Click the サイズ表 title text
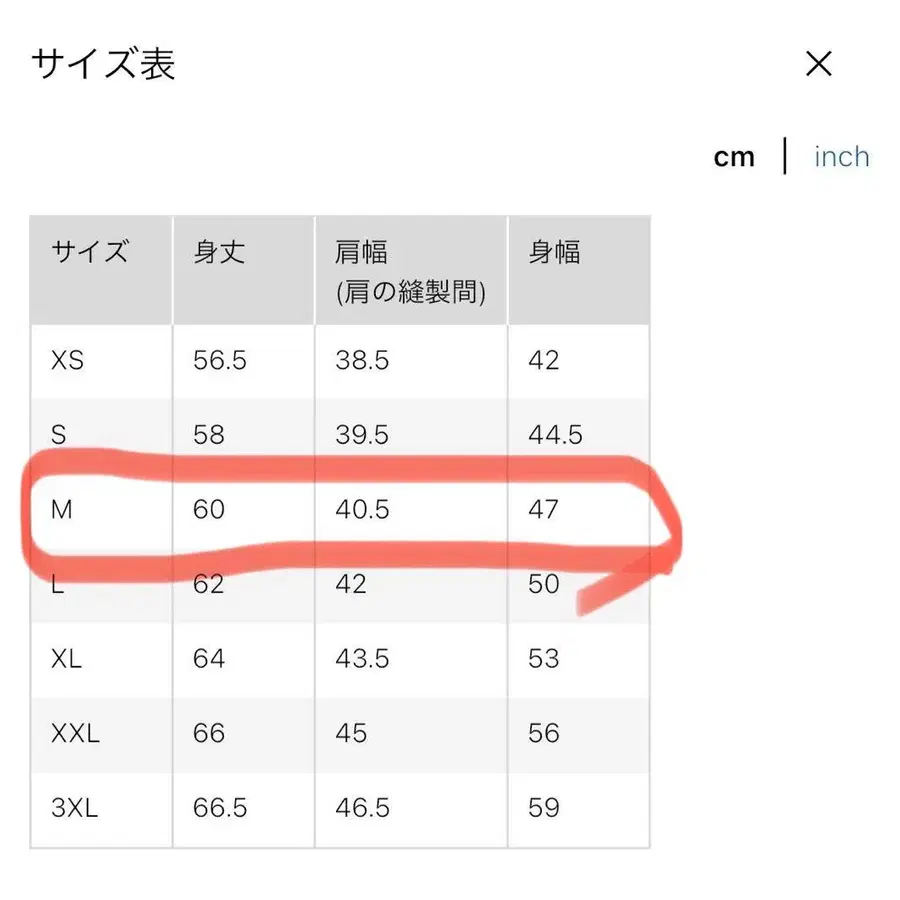Screen dimensions: 900x900 click(100, 64)
